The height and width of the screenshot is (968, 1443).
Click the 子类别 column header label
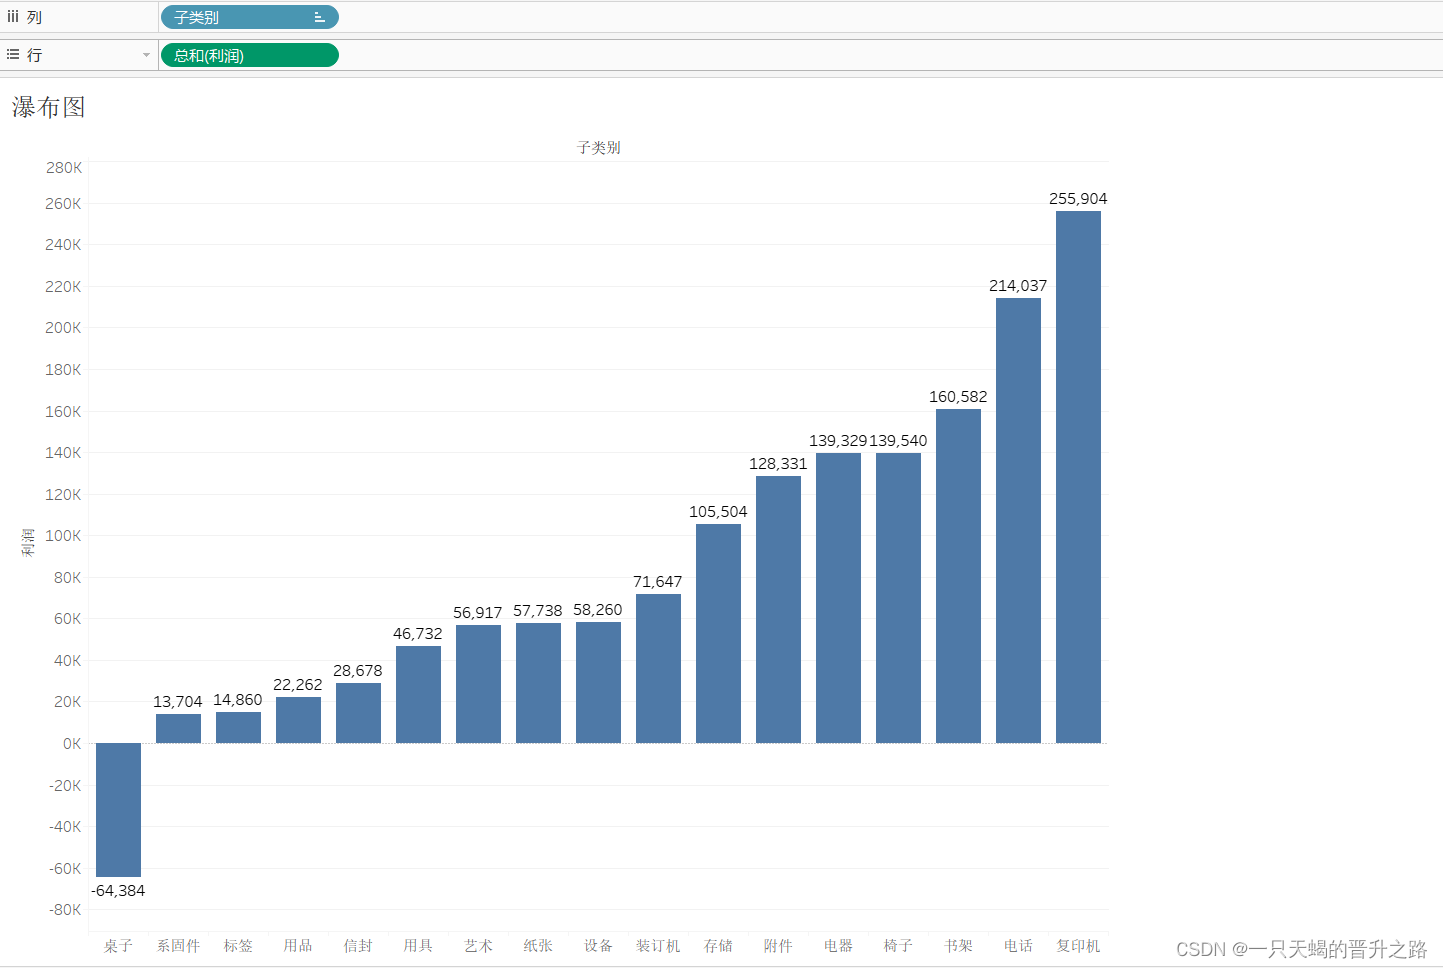click(598, 147)
